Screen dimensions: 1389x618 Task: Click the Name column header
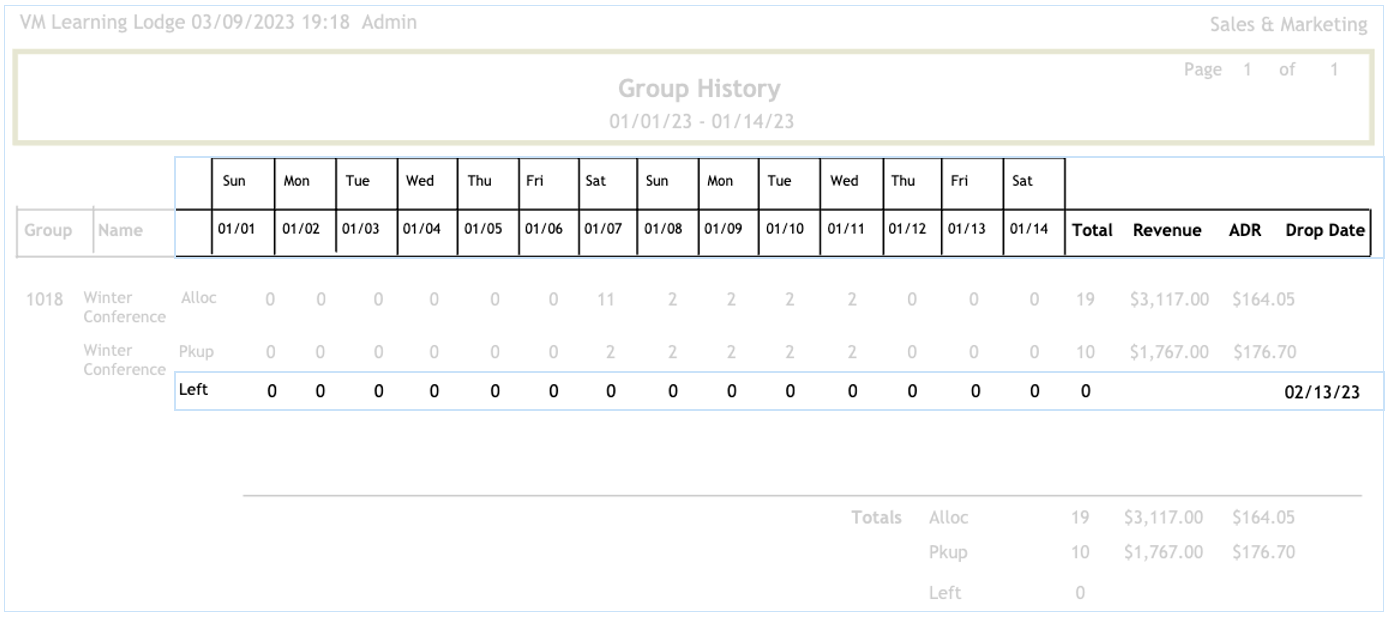(120, 230)
